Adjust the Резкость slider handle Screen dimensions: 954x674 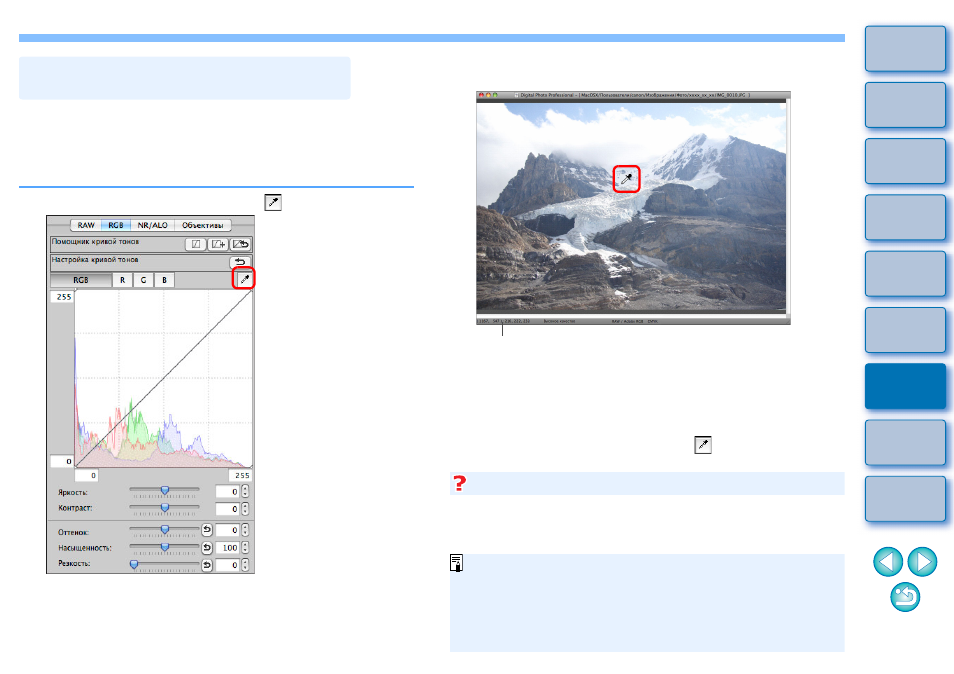134,565
